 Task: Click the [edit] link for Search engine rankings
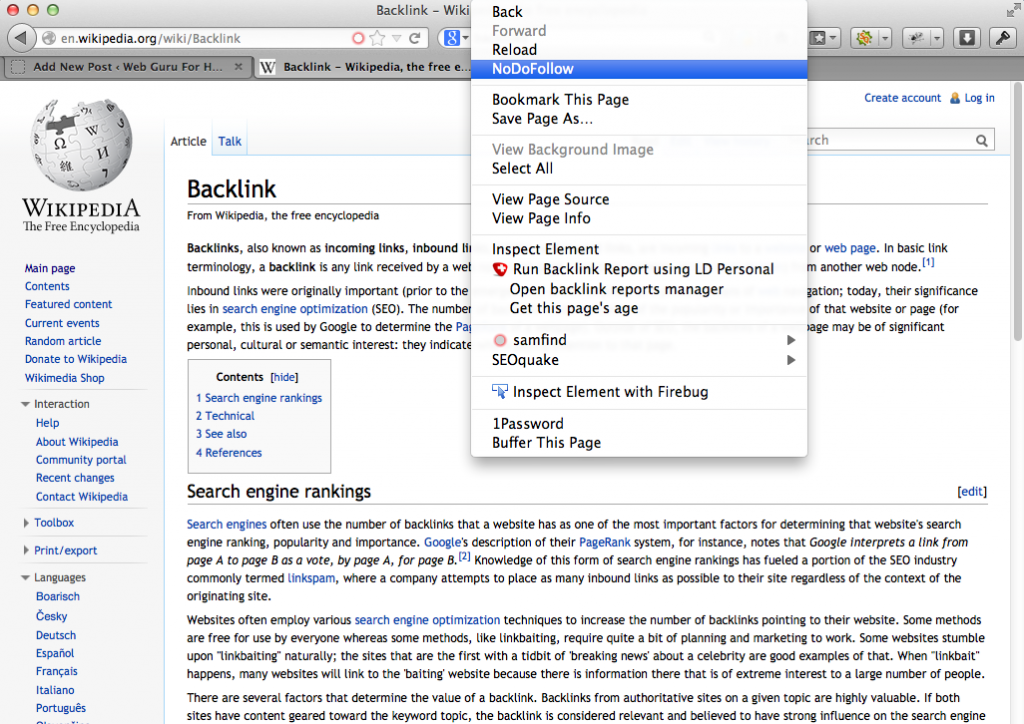(972, 492)
